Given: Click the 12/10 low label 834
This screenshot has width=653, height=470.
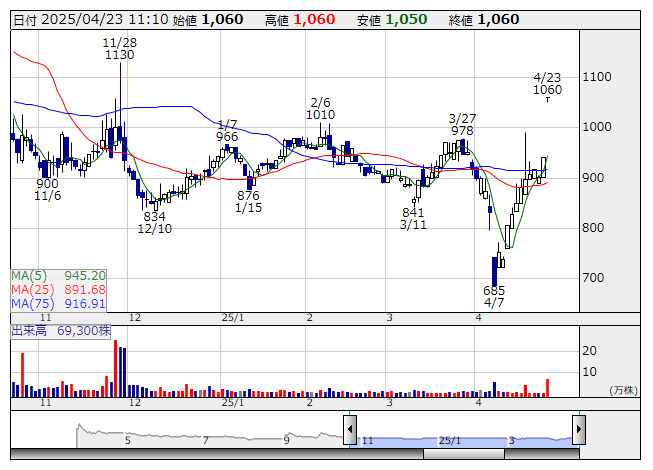Looking at the screenshot, I should point(154,216).
